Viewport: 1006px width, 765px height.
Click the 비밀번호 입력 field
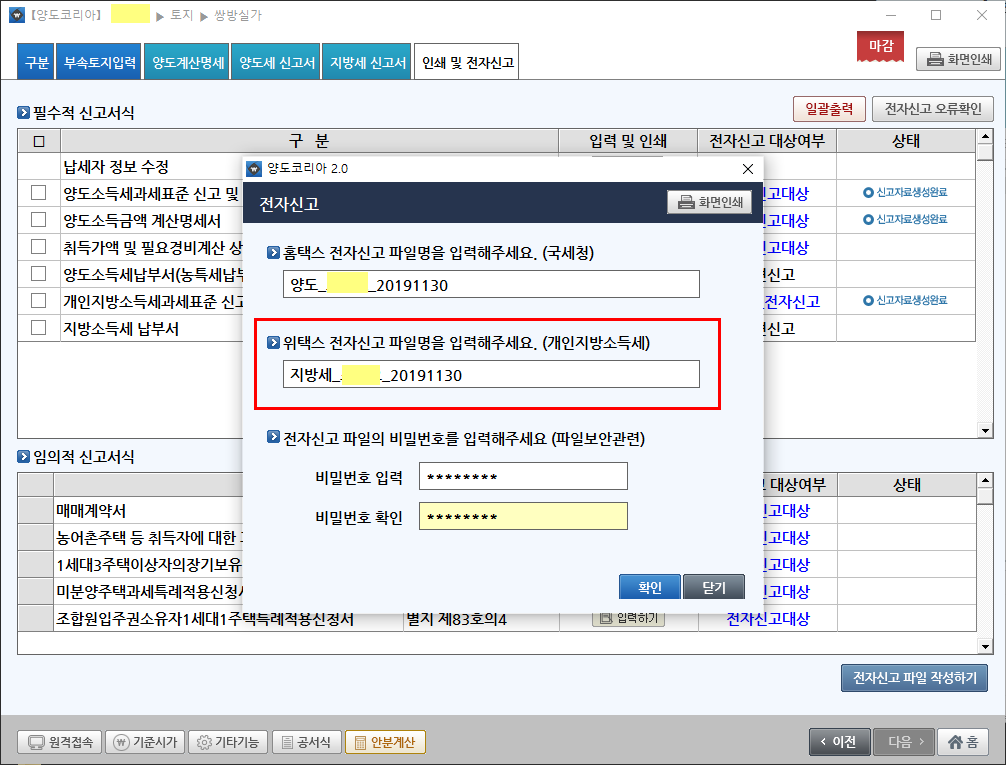pos(523,476)
